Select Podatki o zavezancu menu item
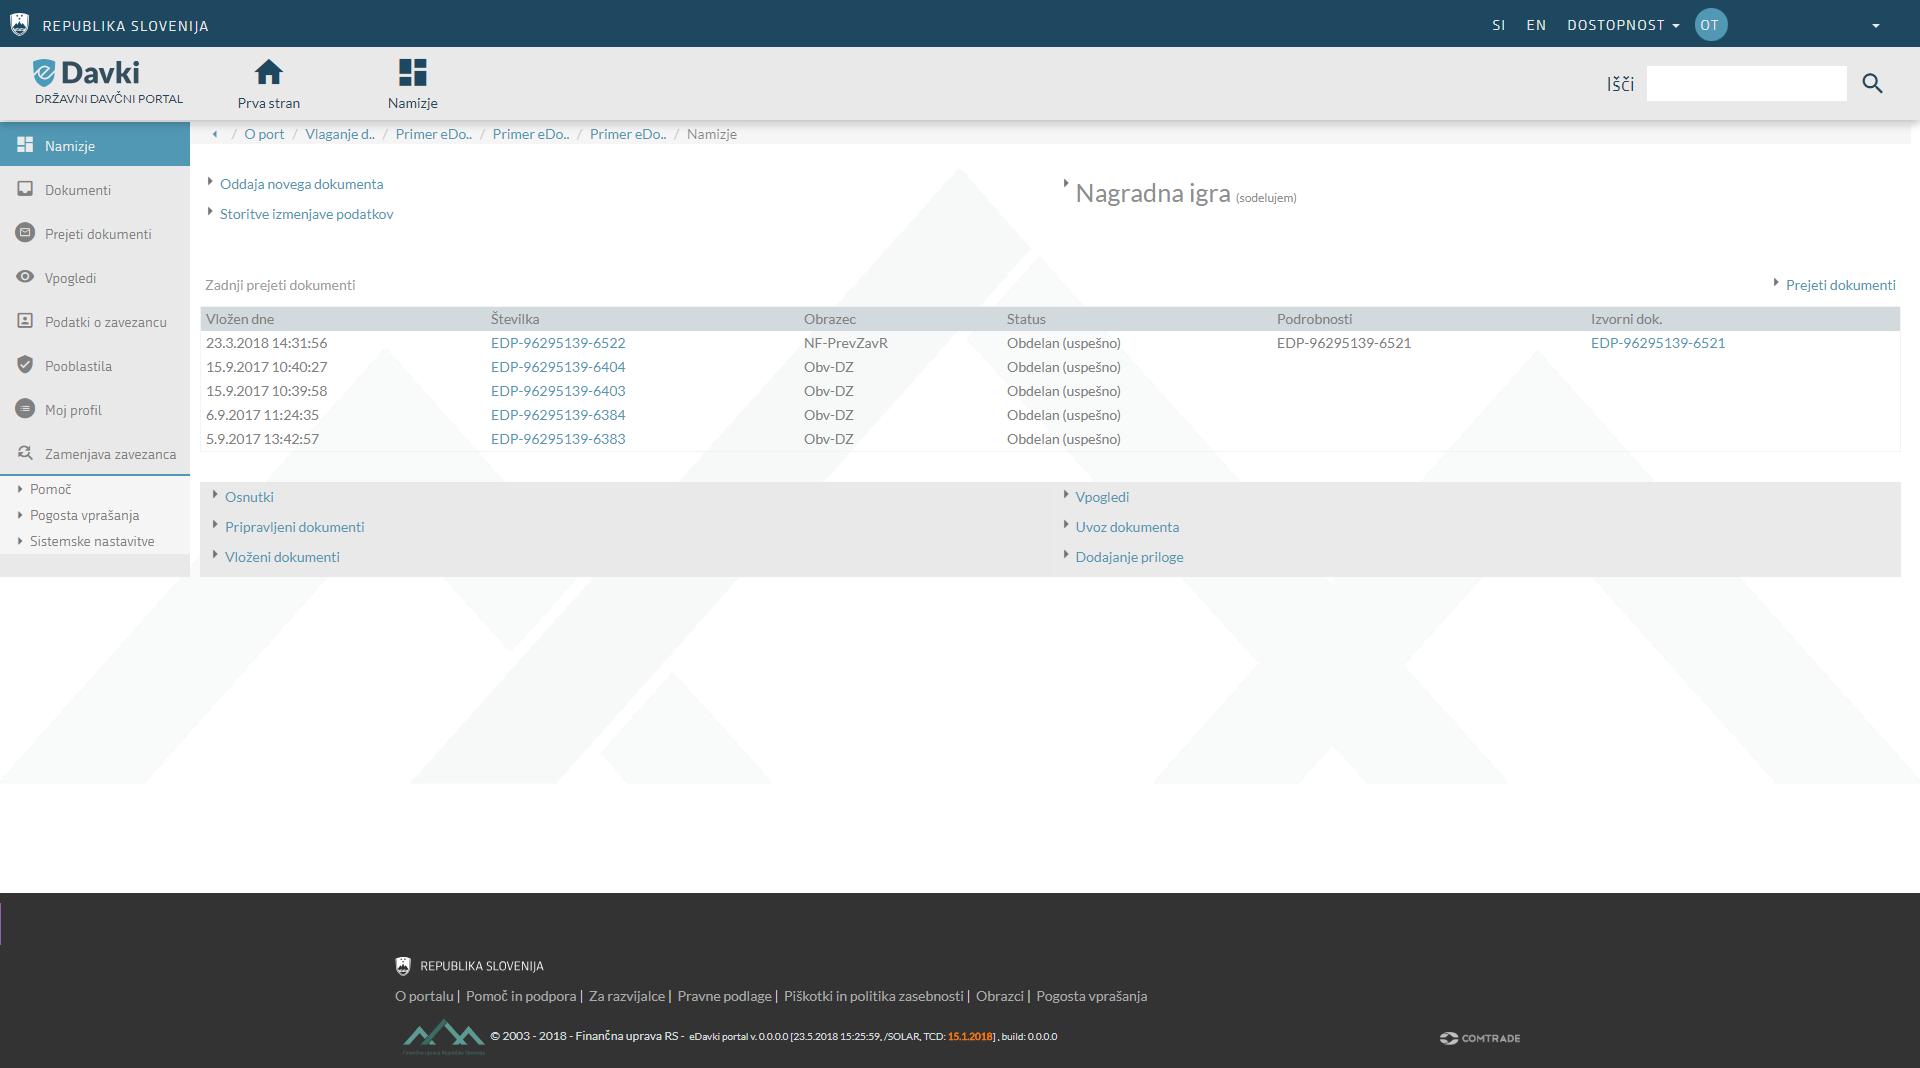 [105, 322]
